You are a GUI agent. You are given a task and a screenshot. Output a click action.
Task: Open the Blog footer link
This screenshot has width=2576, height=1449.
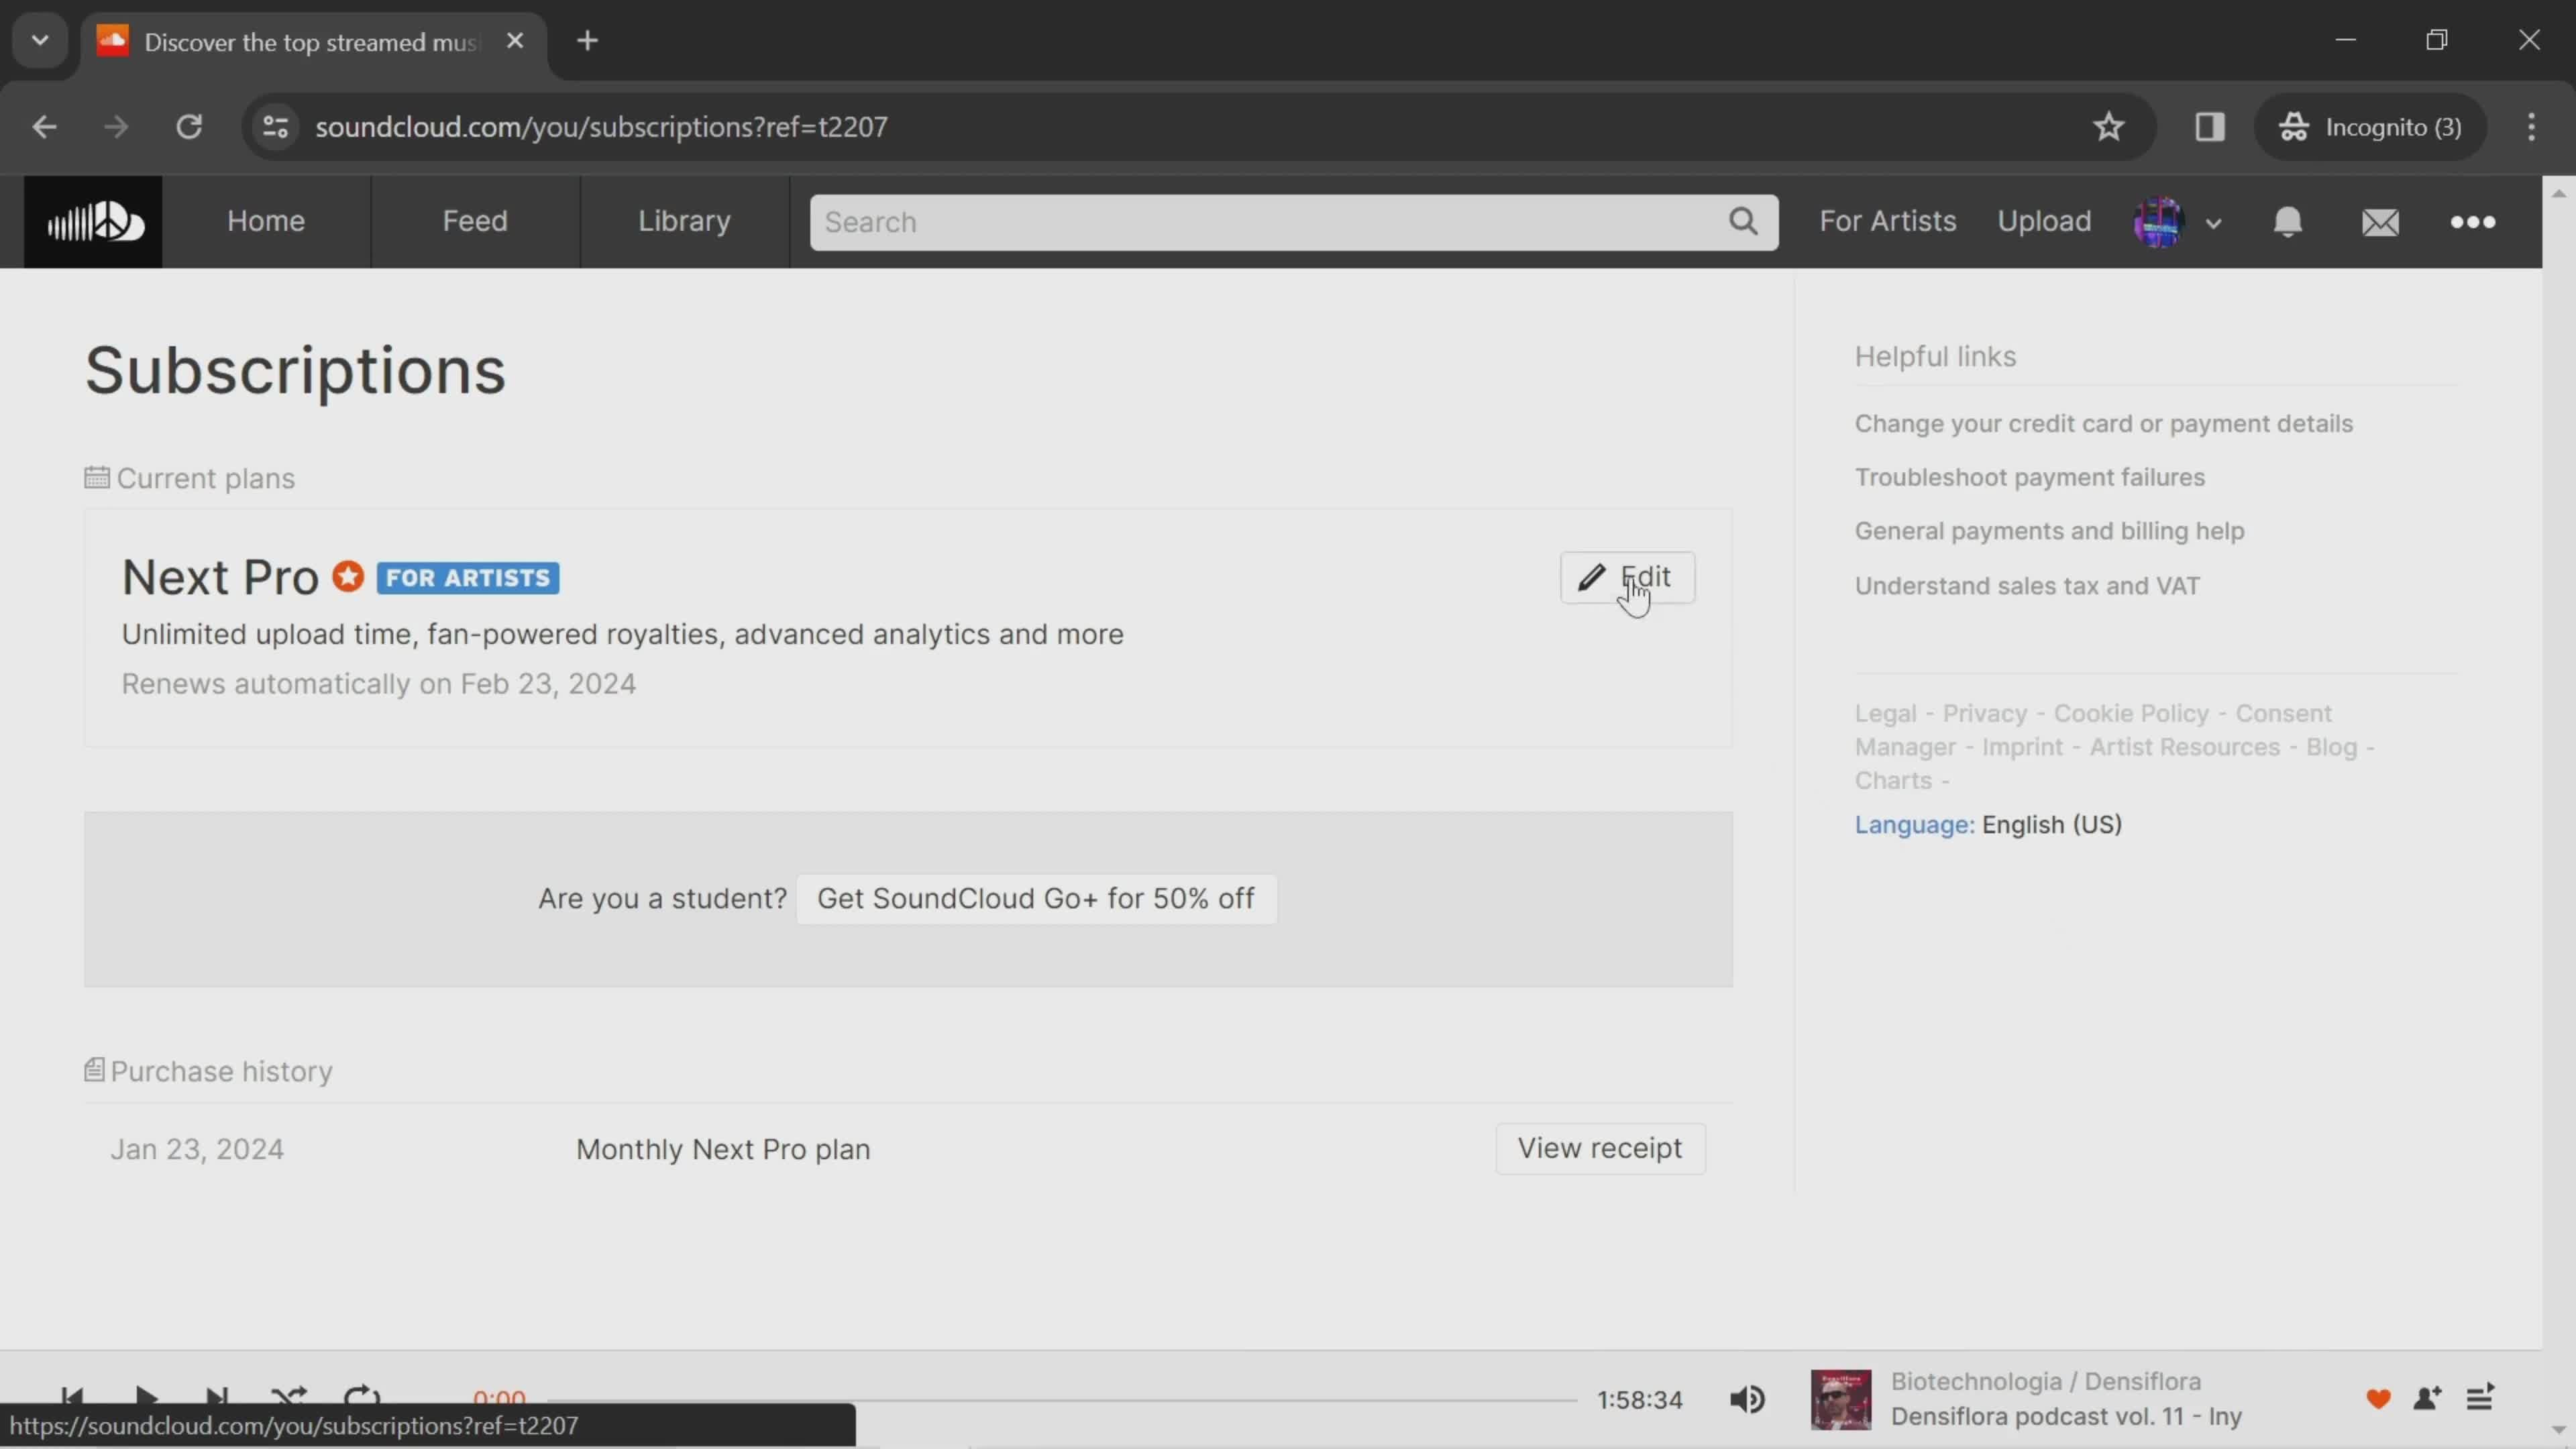(x=2331, y=747)
